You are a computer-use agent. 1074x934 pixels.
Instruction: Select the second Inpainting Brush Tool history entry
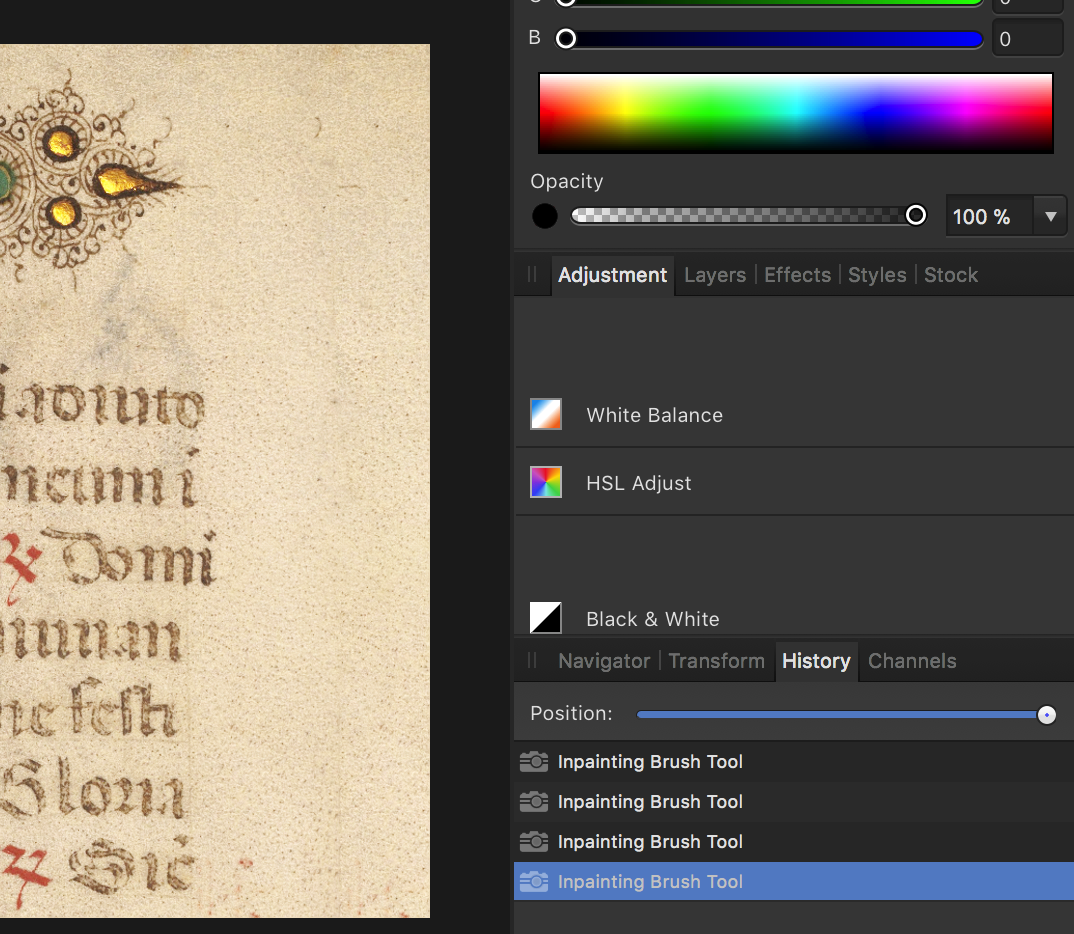[x=794, y=802]
